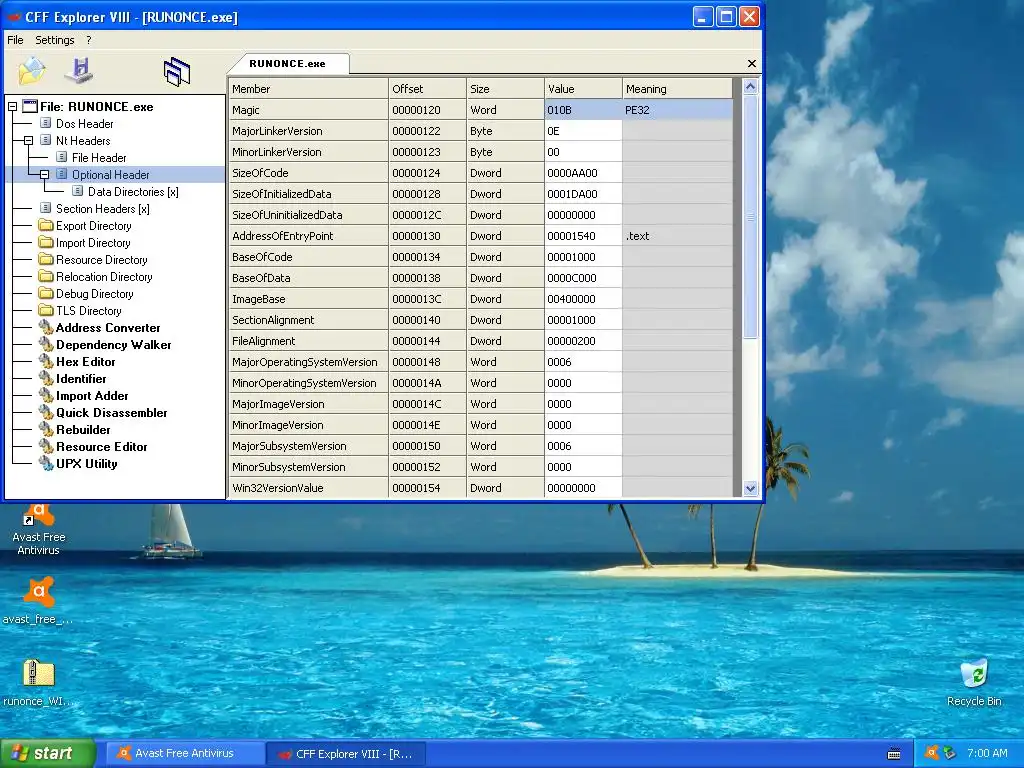Screen dimensions: 1024x768
Task: Edit the FileAlignment value 00000200
Action: (583, 340)
